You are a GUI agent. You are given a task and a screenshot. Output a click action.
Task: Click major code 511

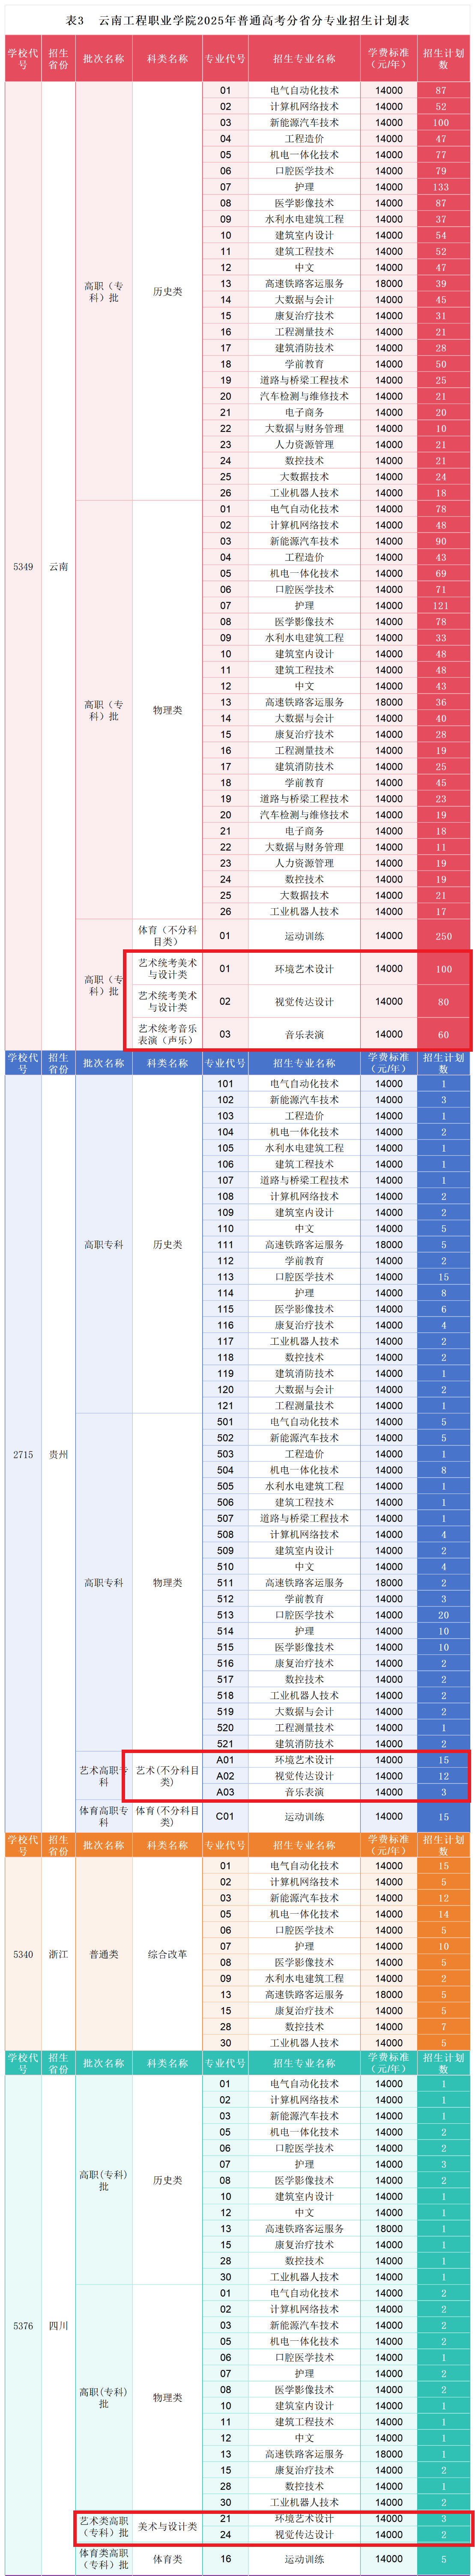click(x=225, y=1582)
